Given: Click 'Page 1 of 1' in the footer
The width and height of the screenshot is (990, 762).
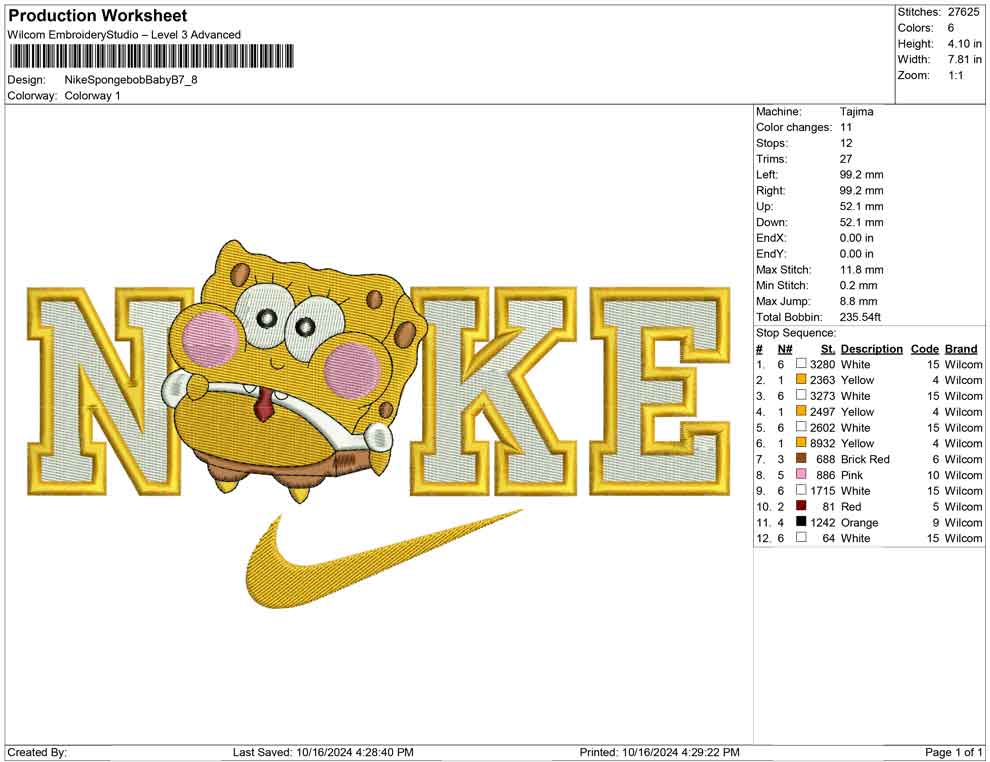Looking at the screenshot, I should point(953,752).
